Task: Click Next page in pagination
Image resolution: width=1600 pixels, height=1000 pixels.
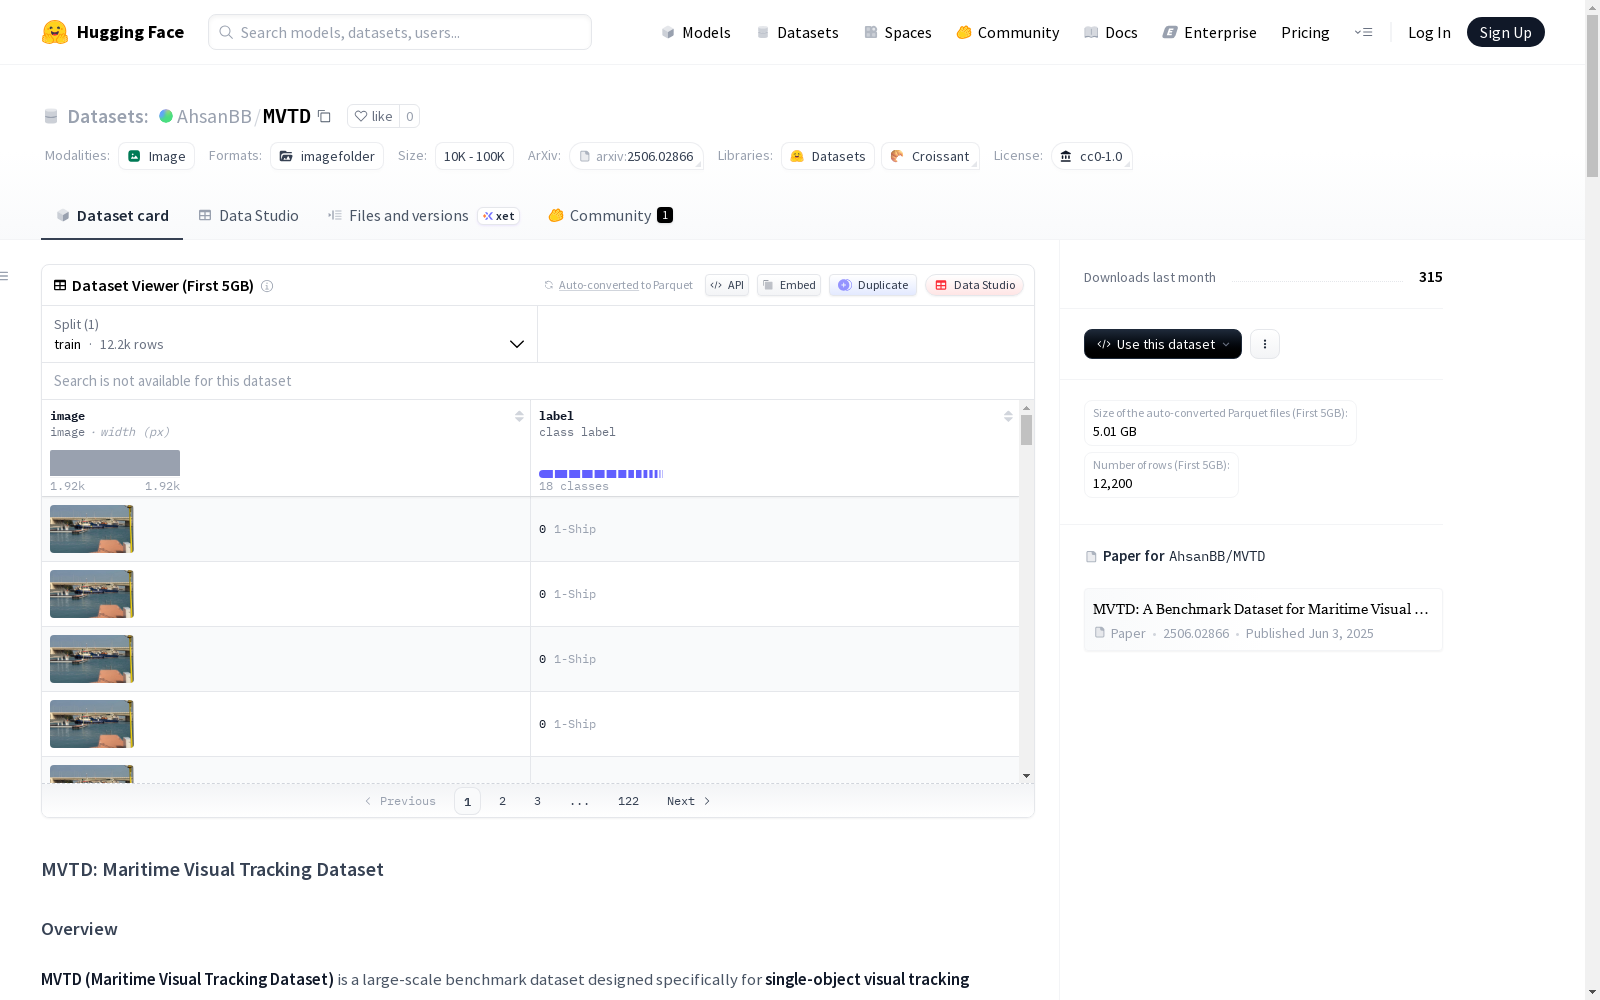Action: click(689, 801)
